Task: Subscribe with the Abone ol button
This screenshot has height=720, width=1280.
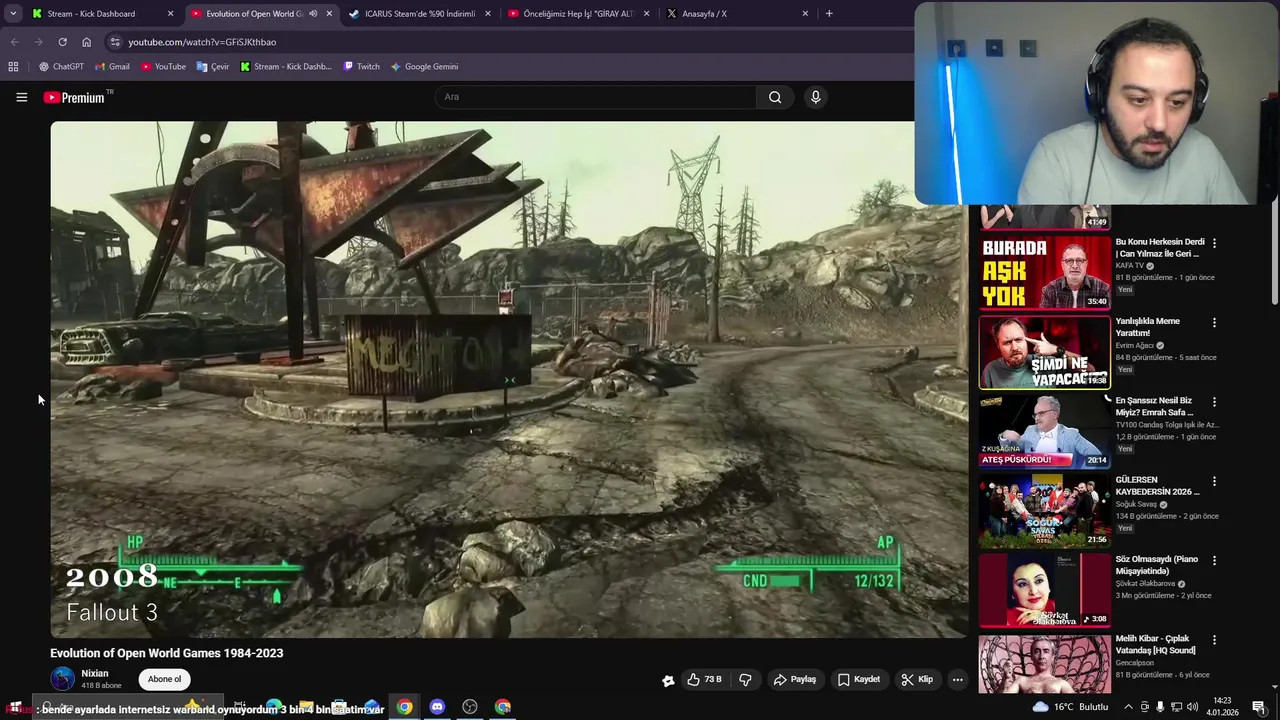Action: pyautogui.click(x=165, y=679)
